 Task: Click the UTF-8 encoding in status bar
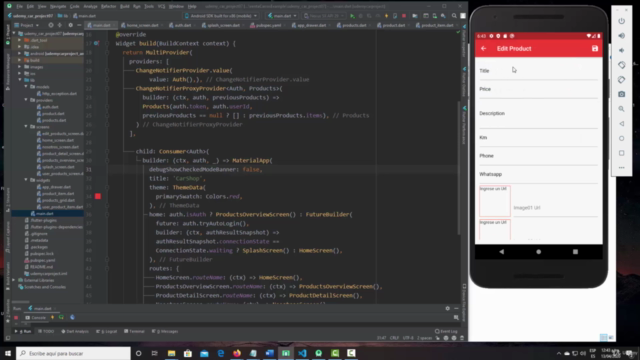point(408,338)
